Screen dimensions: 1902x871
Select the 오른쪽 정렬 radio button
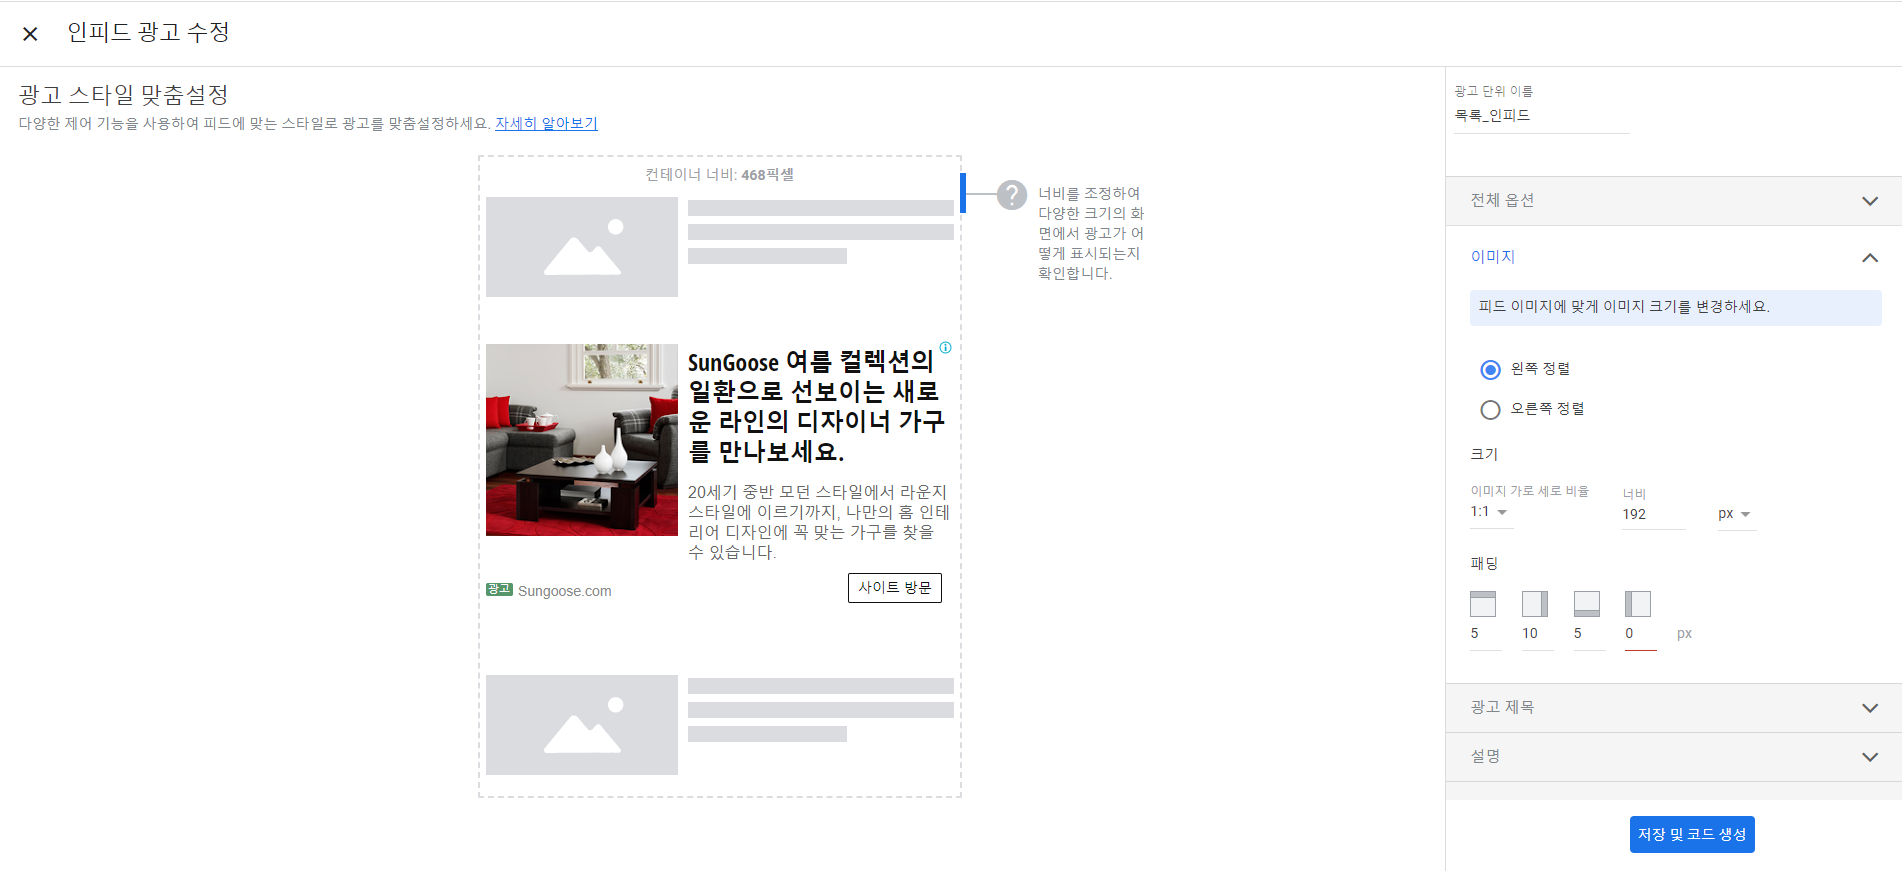pyautogui.click(x=1490, y=410)
